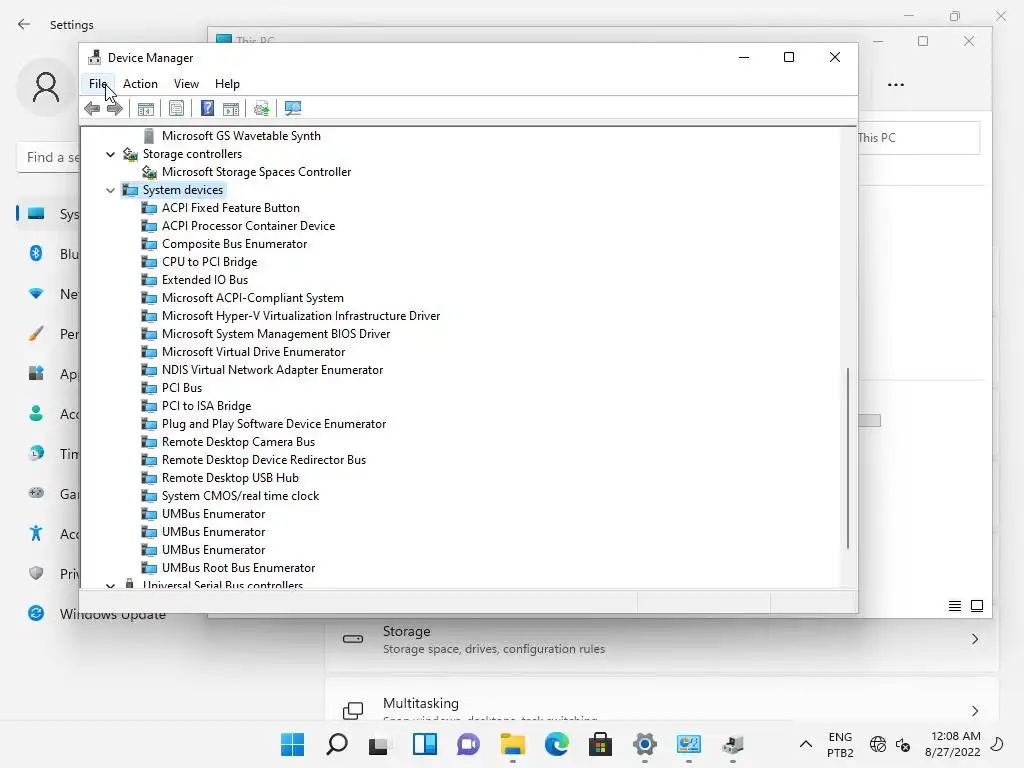This screenshot has width=1024, height=768.
Task: Collapse the Storage controllers node
Action: coord(110,154)
